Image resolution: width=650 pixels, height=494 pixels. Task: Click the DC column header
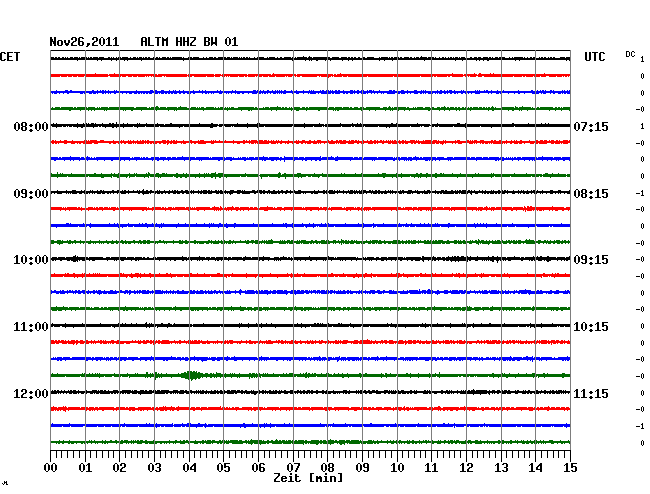pyautogui.click(x=630, y=54)
